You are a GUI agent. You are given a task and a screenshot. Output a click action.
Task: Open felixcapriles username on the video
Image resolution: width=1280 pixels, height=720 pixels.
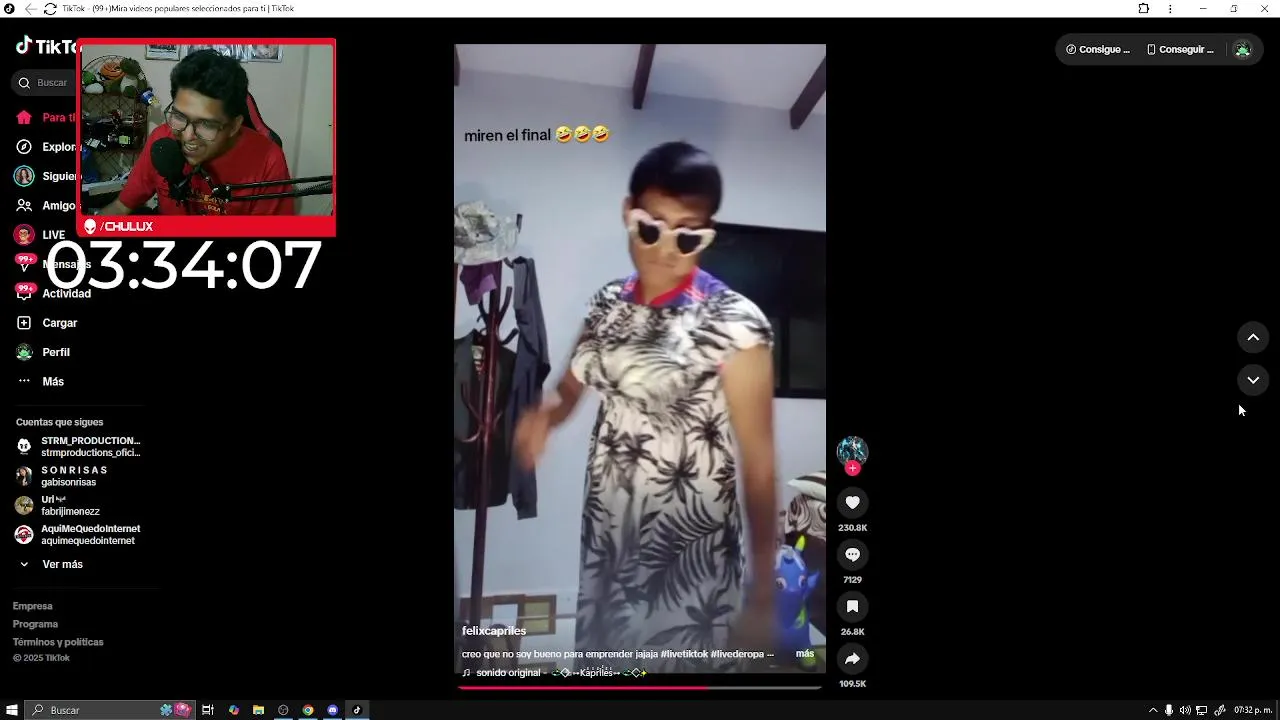coord(494,631)
